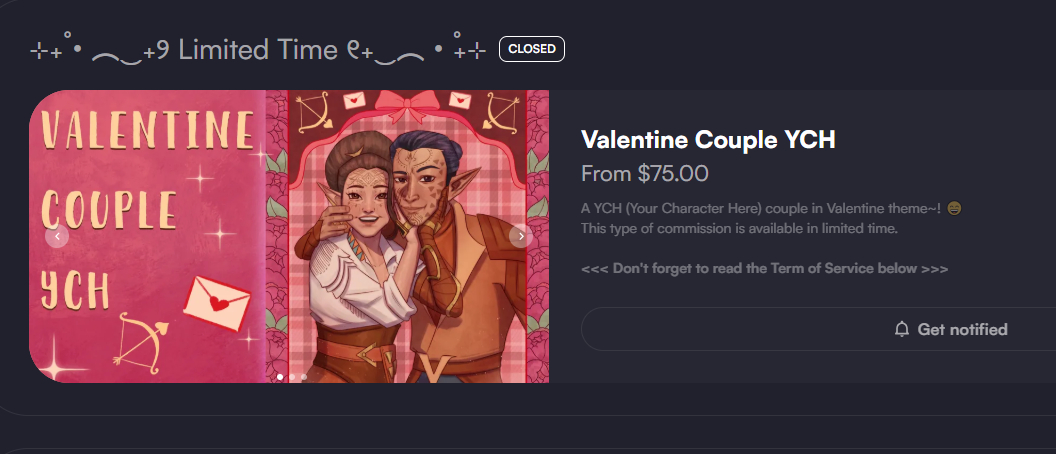Screen dimensions: 1056x454
Task: Select the first carousel indicator dot
Action: point(280,377)
